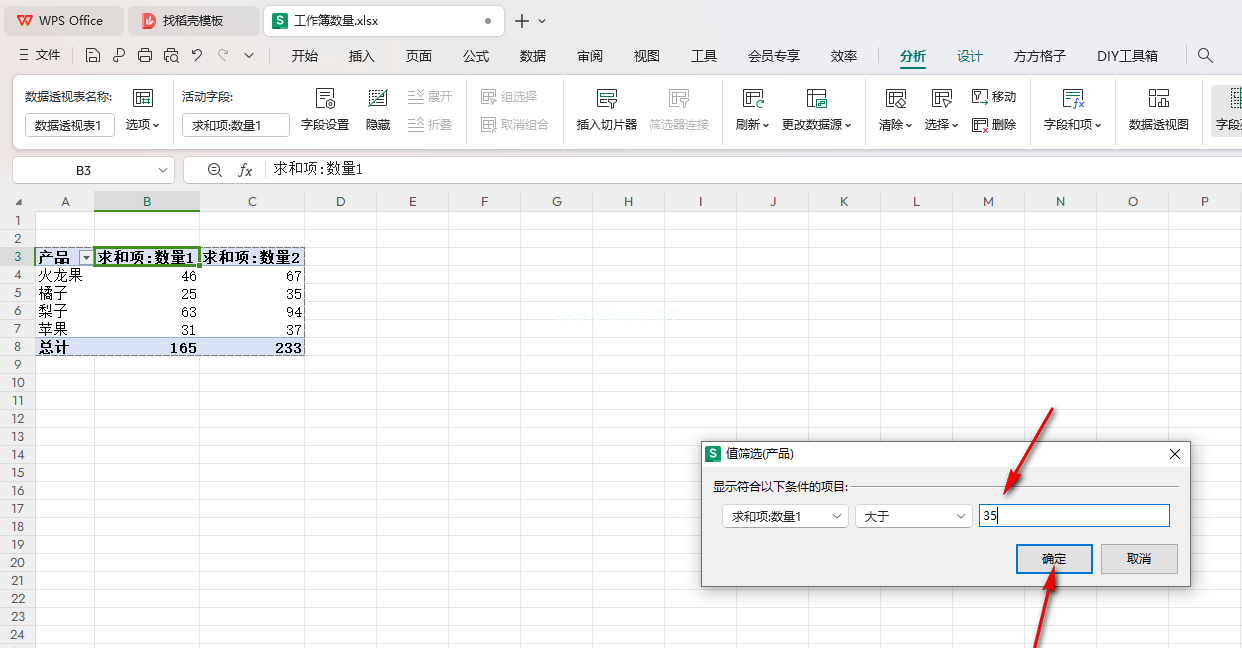Viewport: 1242px width, 648px height.
Task: Open the 大于 condition dropdown
Action: [x=914, y=516]
